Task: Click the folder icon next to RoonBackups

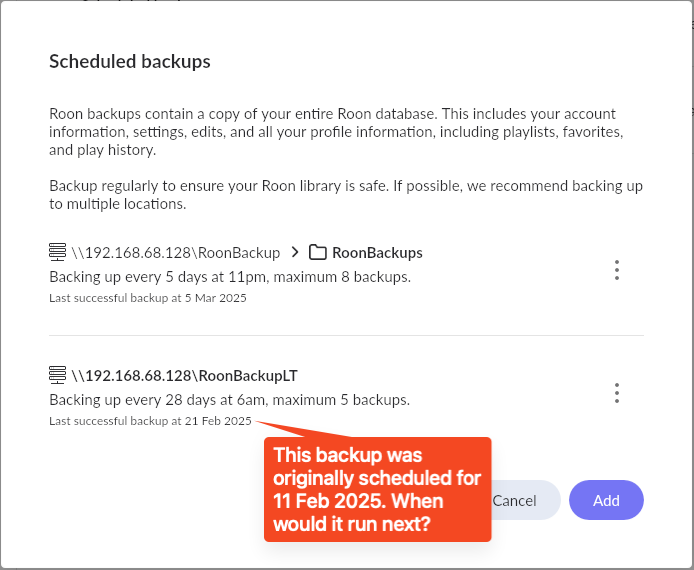Action: tap(317, 252)
